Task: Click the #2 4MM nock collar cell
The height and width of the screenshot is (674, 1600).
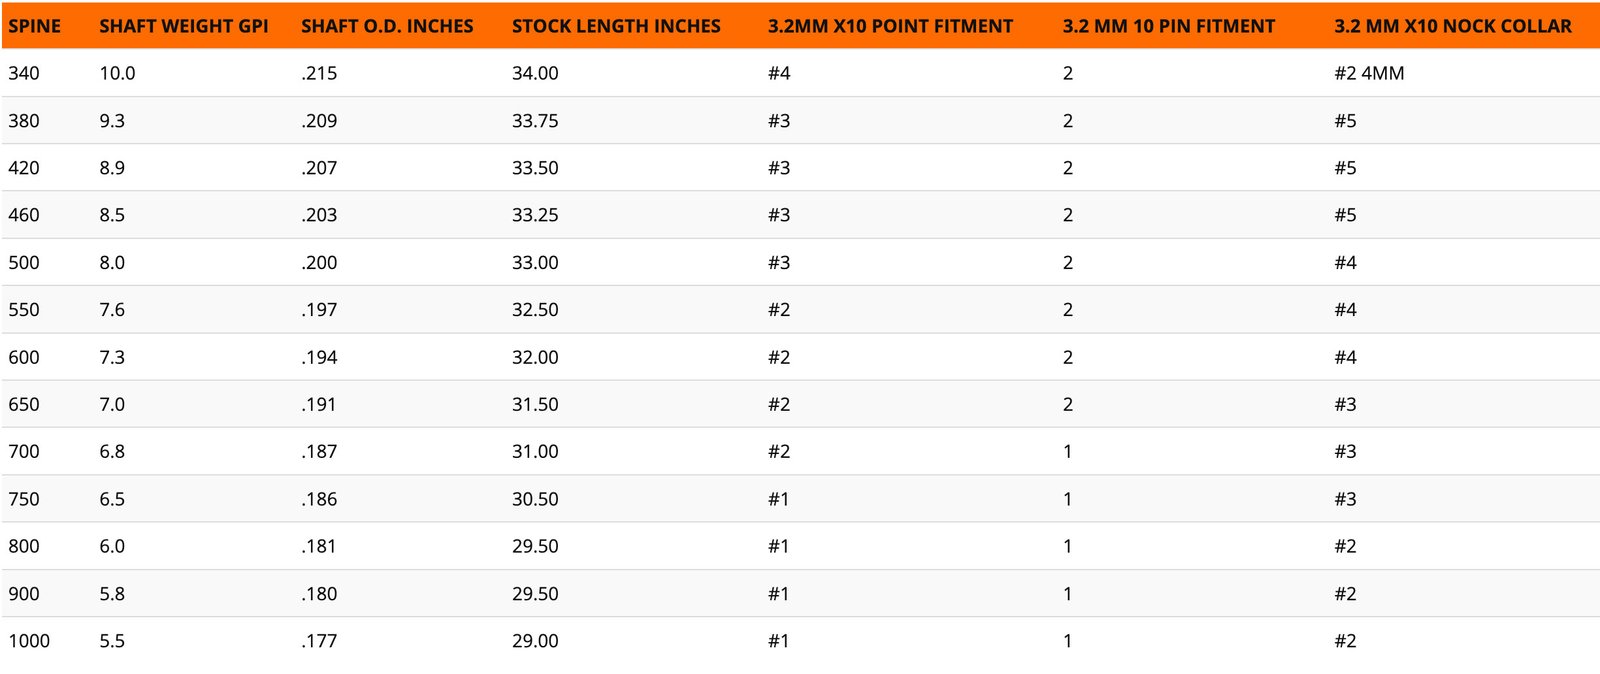Action: (x=1368, y=74)
